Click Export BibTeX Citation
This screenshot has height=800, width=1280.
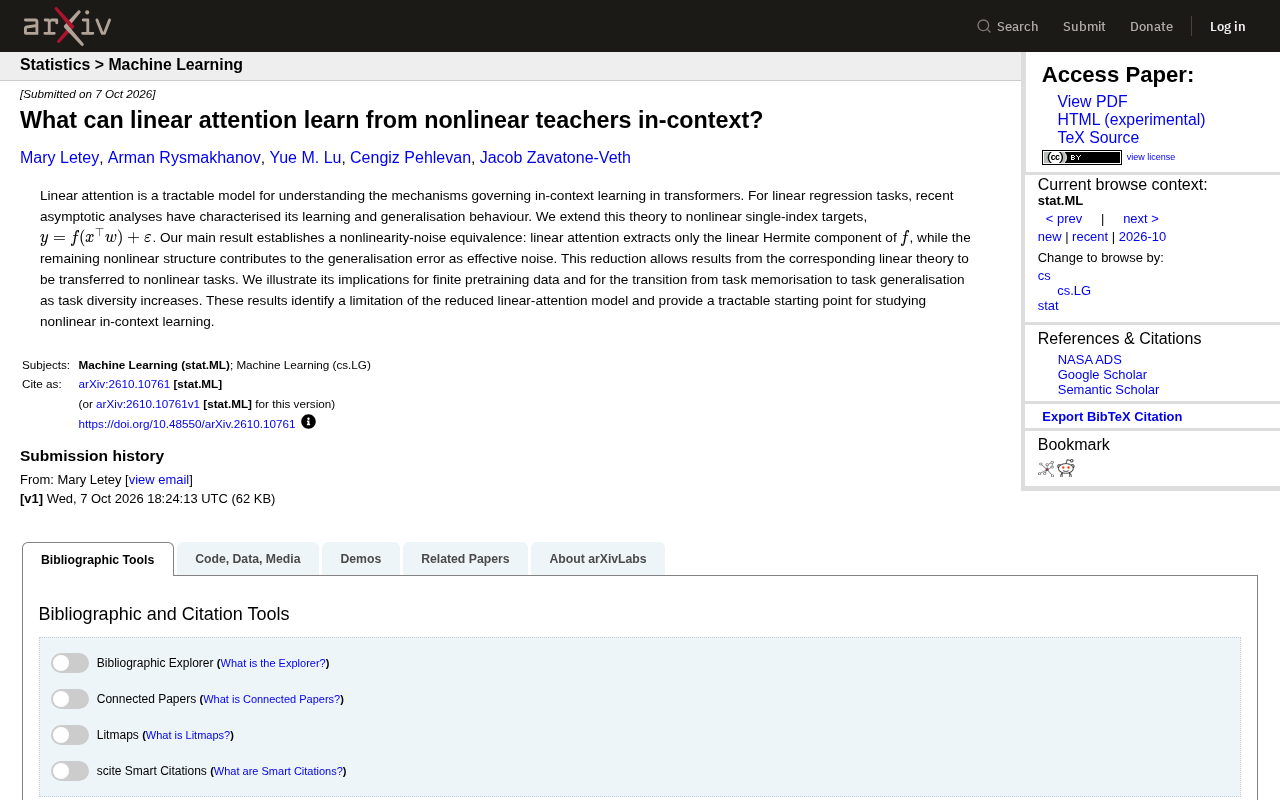1112,417
